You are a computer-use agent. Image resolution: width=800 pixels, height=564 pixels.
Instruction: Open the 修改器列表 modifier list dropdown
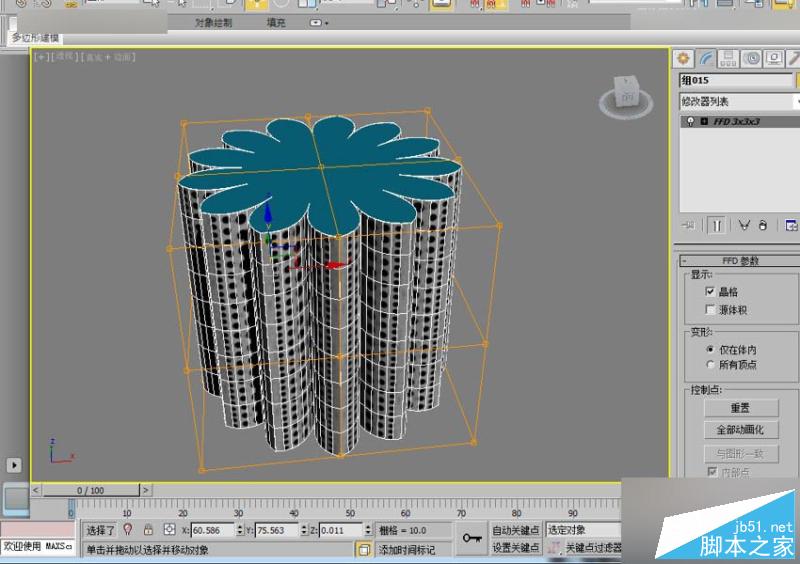[738, 101]
